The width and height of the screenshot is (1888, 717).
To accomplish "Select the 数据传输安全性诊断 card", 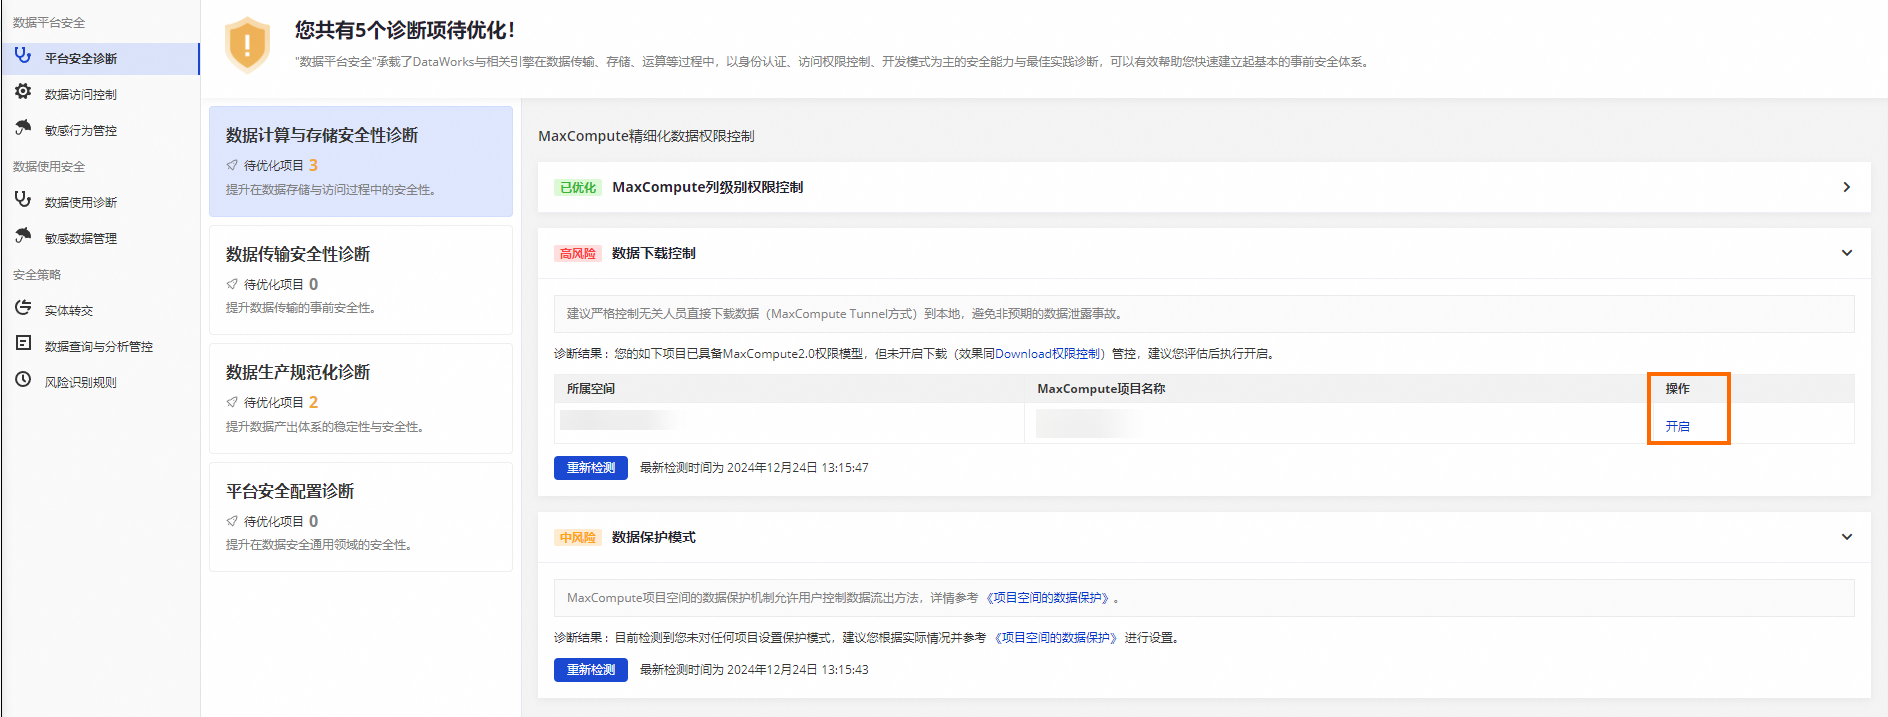I will point(361,280).
